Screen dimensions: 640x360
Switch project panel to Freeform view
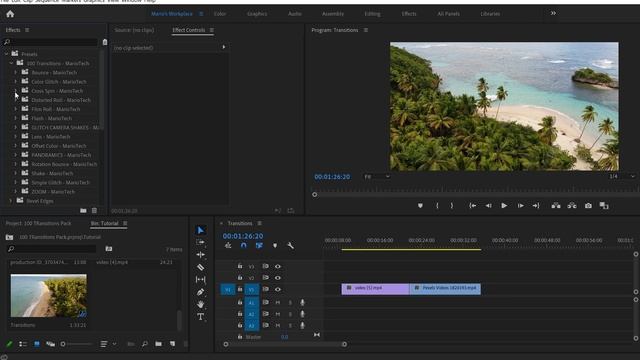point(50,344)
